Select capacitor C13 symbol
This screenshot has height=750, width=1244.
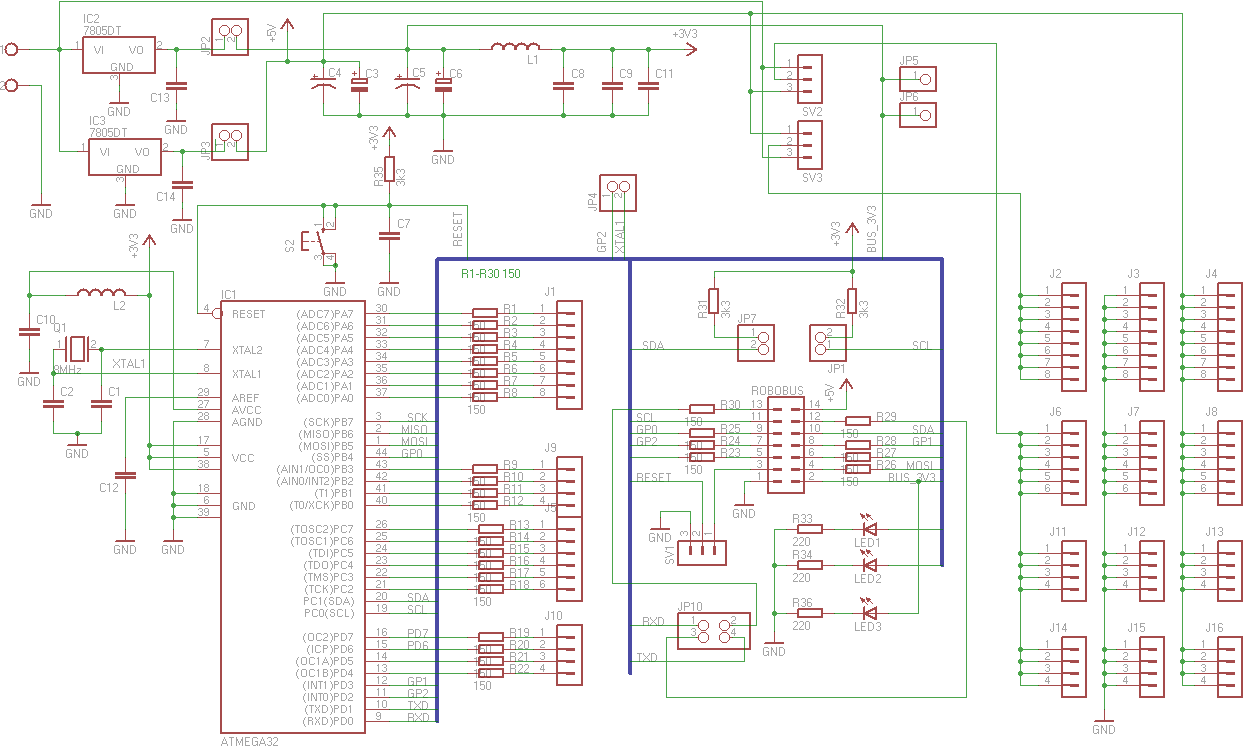(x=176, y=86)
